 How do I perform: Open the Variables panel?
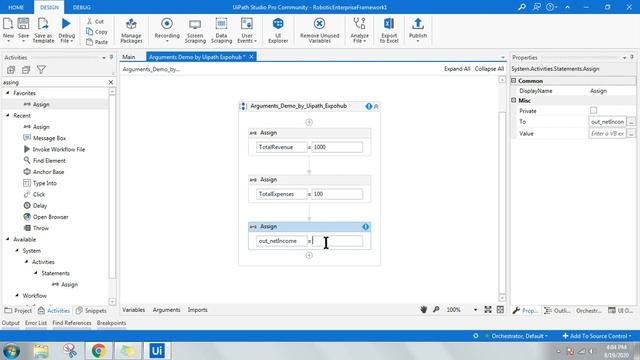(x=133, y=310)
